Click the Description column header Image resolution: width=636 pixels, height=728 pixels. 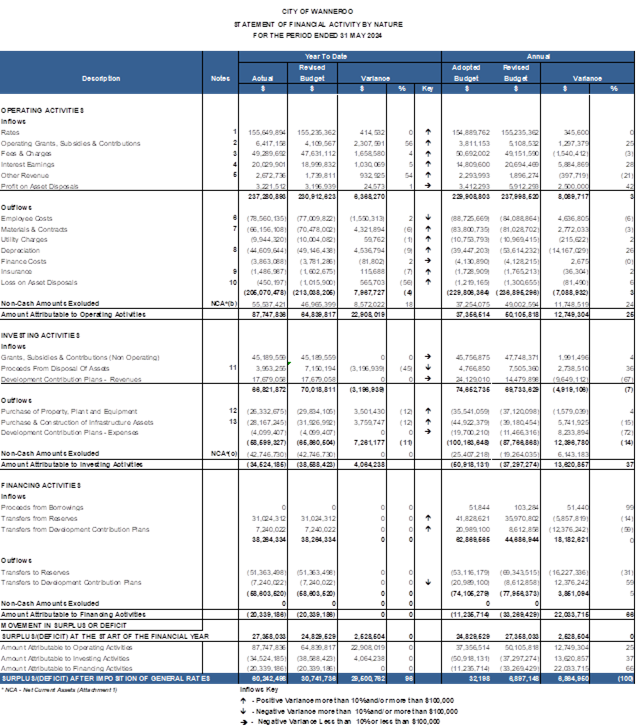coord(101,78)
